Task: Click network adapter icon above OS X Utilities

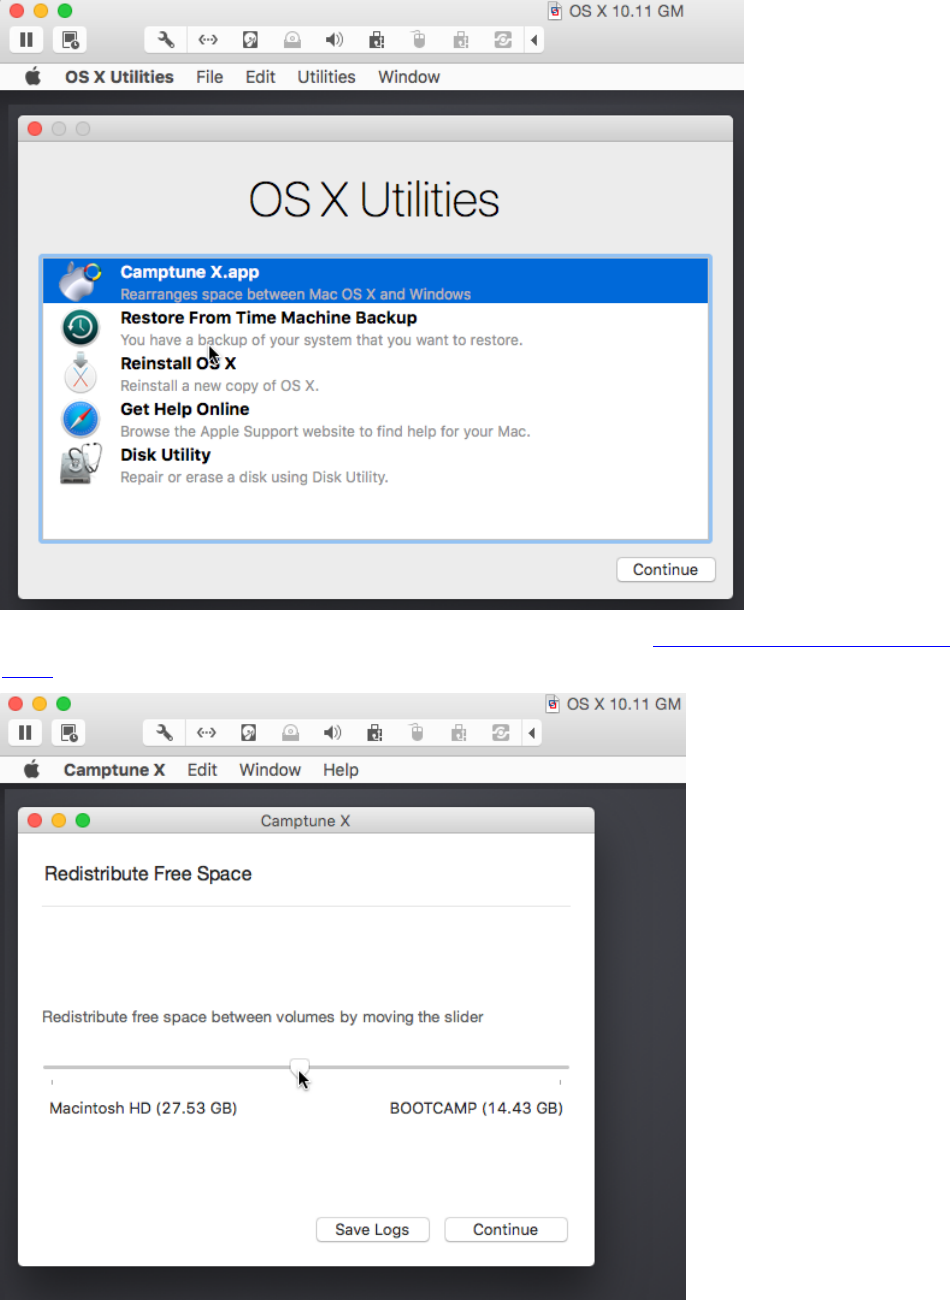Action: [208, 40]
